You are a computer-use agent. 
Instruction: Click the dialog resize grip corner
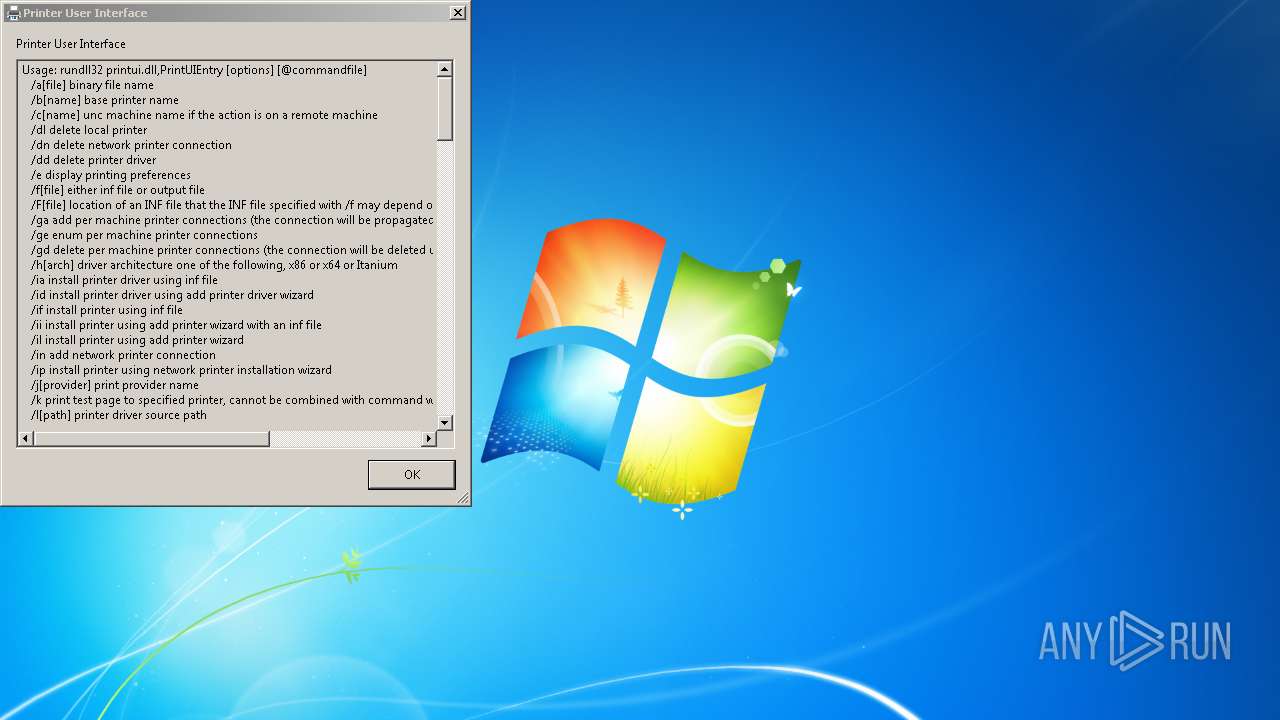tap(463, 498)
